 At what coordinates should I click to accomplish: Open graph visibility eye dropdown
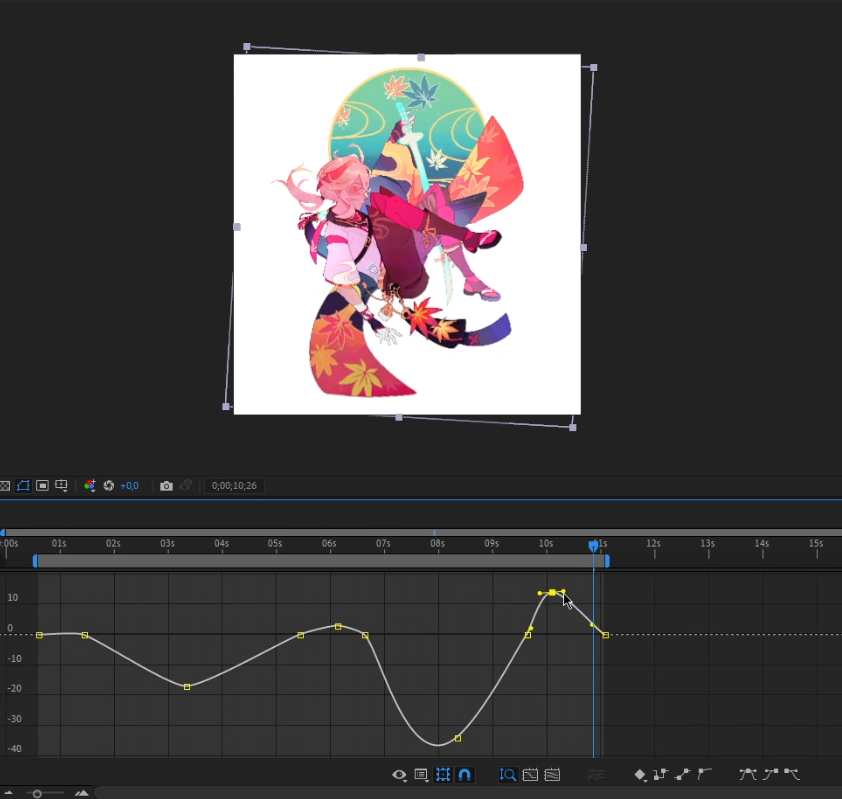tap(400, 774)
